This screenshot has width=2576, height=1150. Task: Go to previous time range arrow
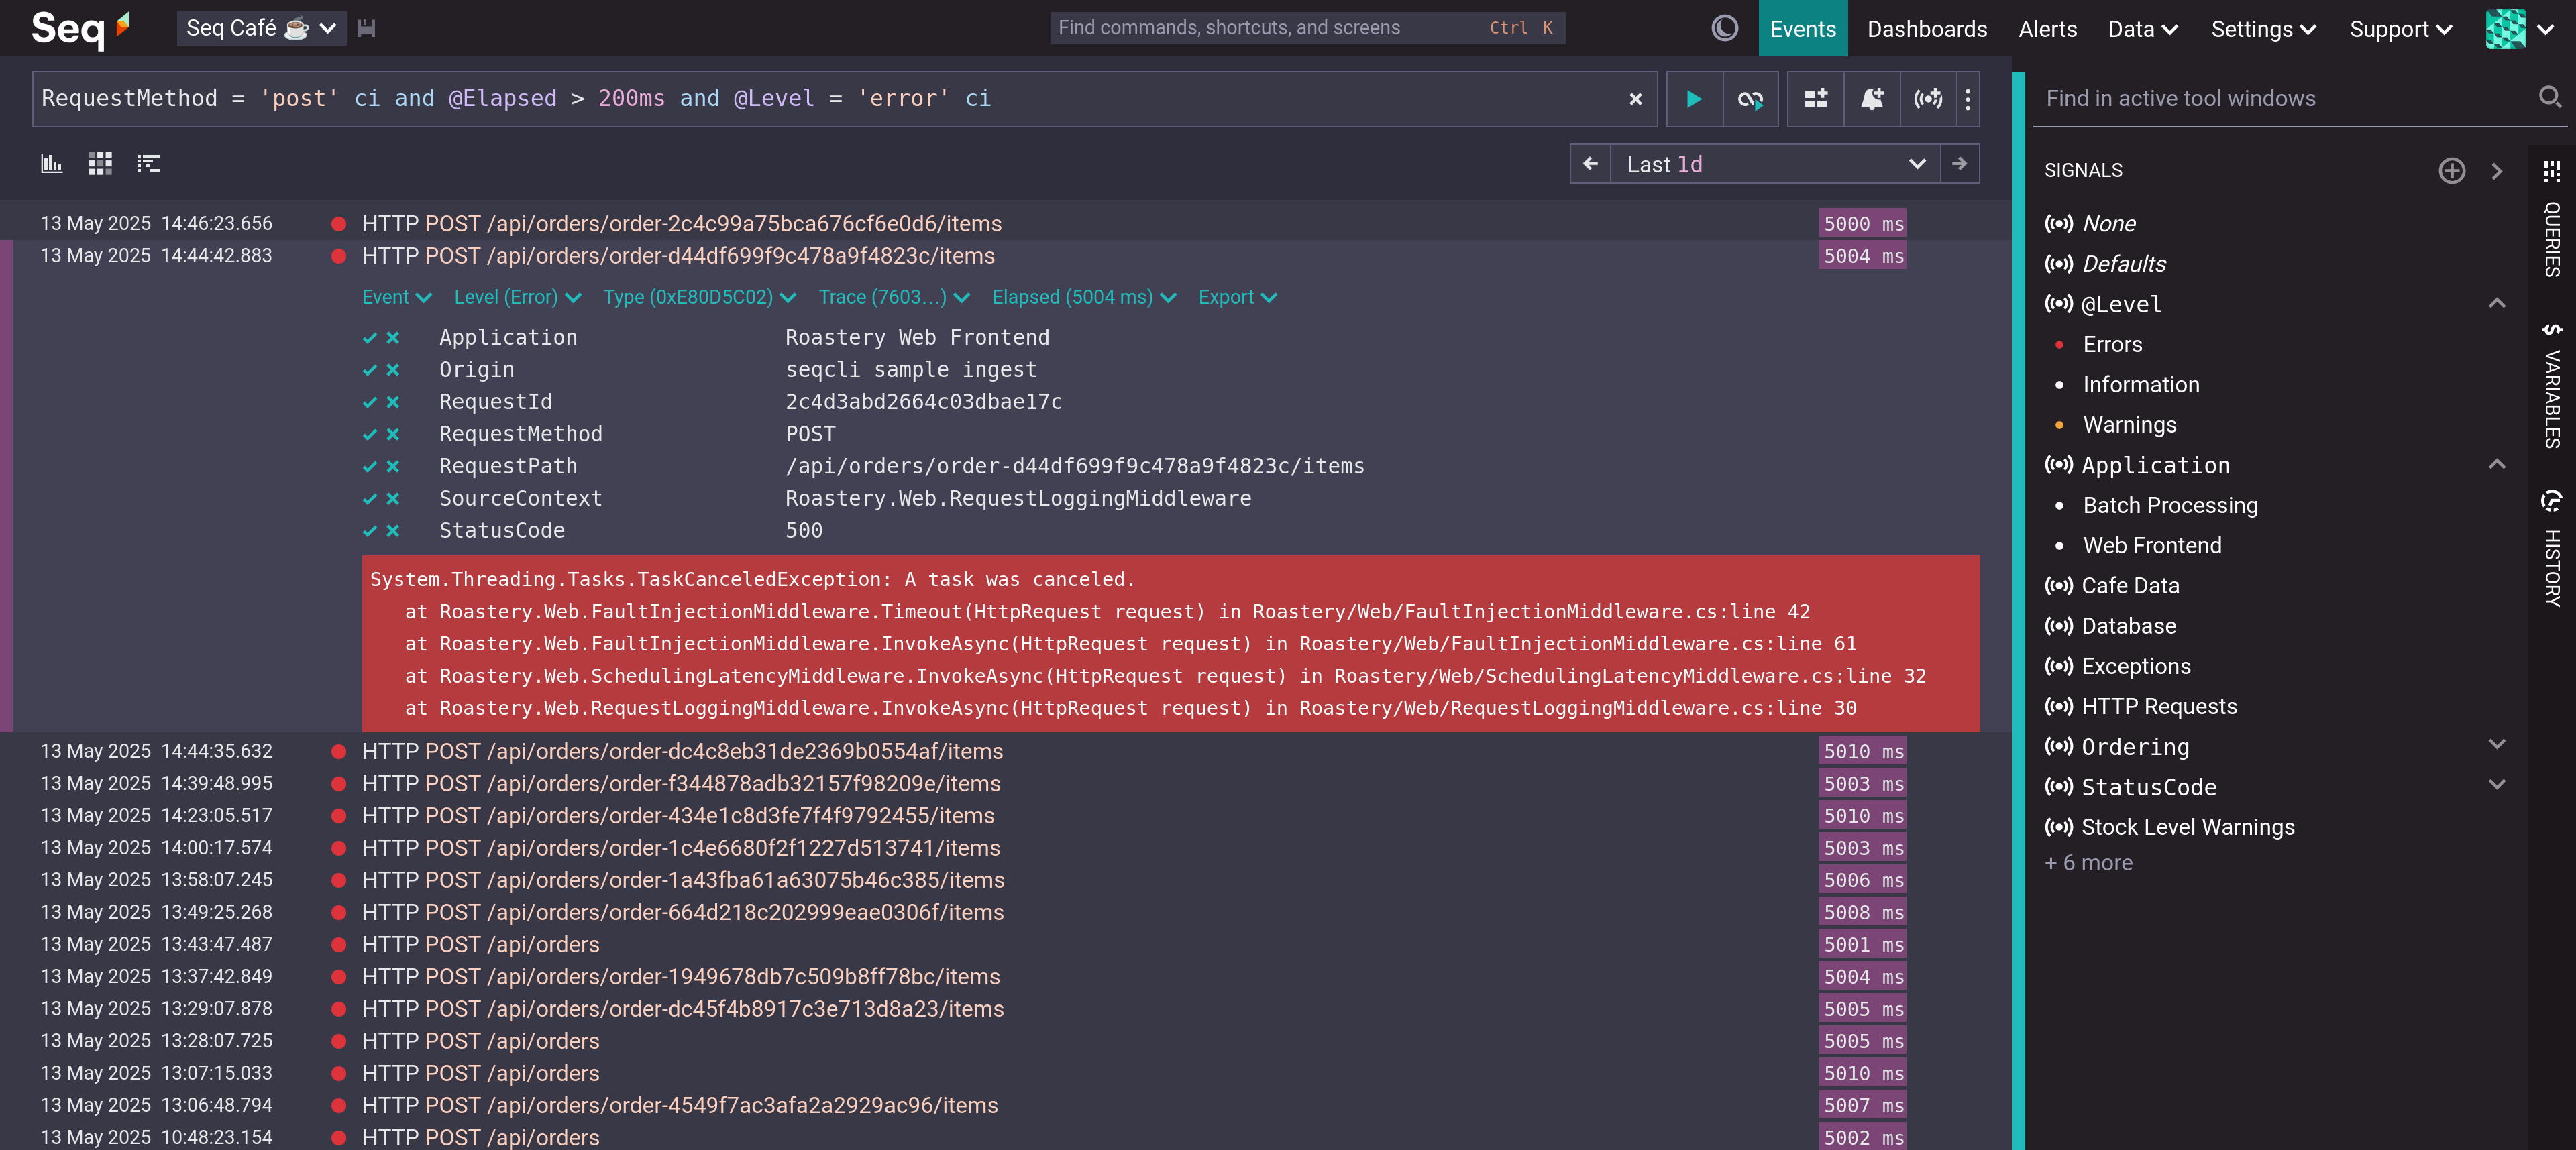point(1590,164)
